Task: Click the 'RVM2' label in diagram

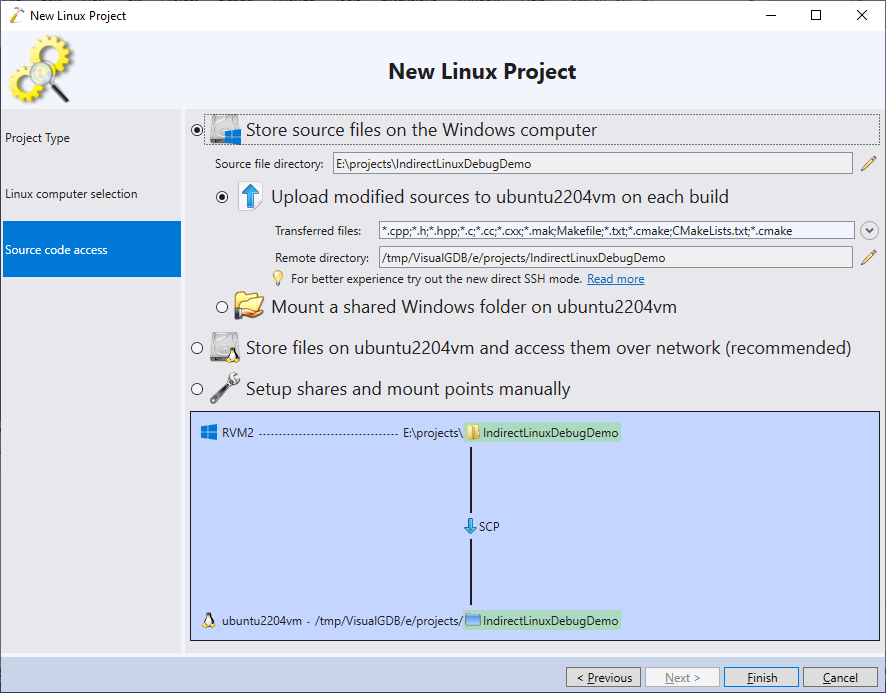Action: (237, 433)
